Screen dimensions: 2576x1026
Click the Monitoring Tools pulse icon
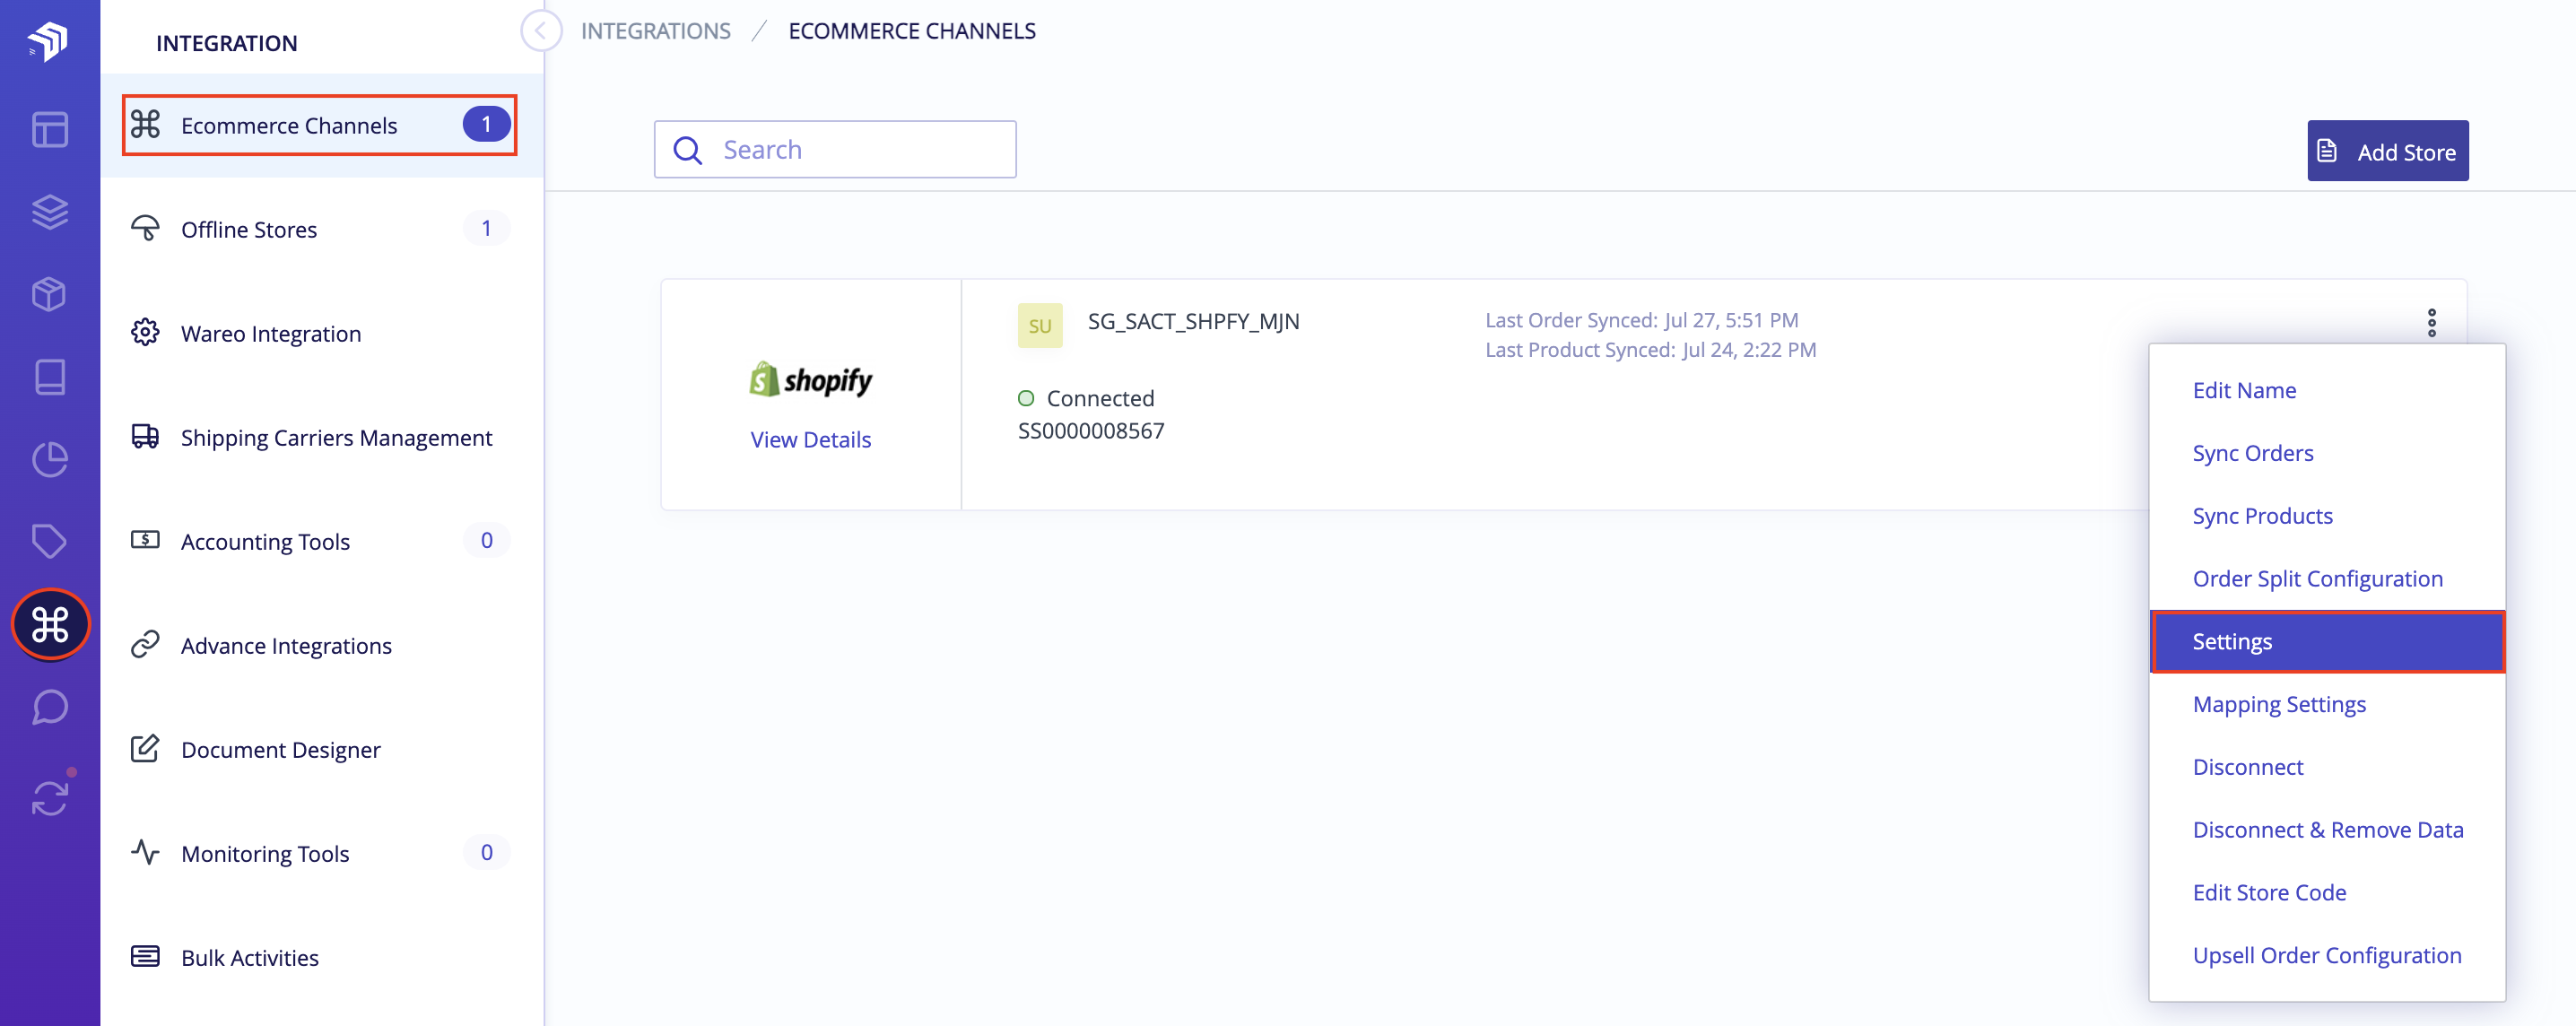pyautogui.click(x=145, y=852)
